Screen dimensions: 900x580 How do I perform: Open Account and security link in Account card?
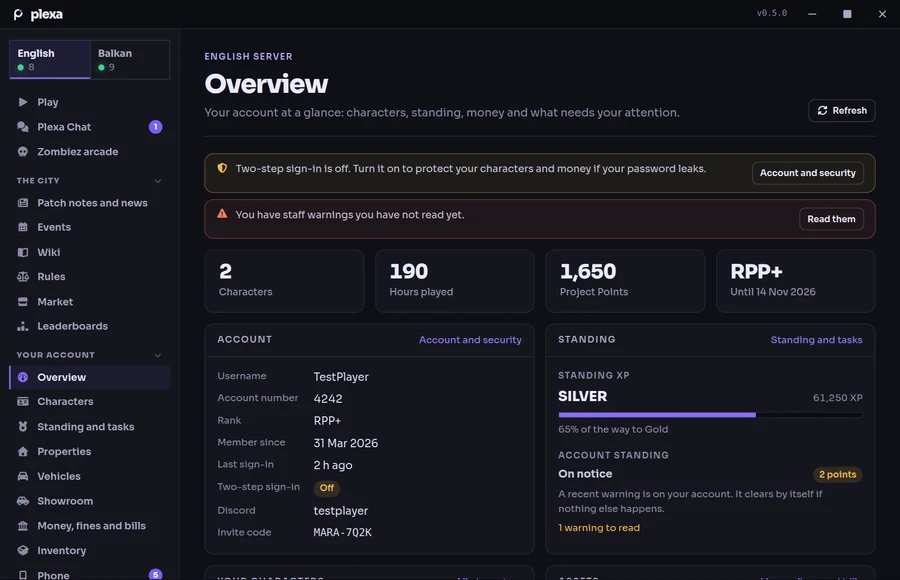pyautogui.click(x=470, y=340)
